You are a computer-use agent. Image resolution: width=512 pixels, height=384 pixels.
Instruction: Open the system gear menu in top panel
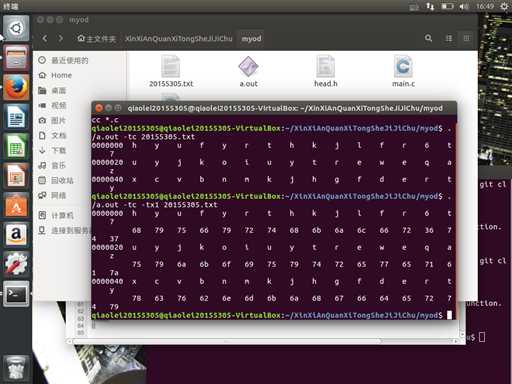[505, 6]
